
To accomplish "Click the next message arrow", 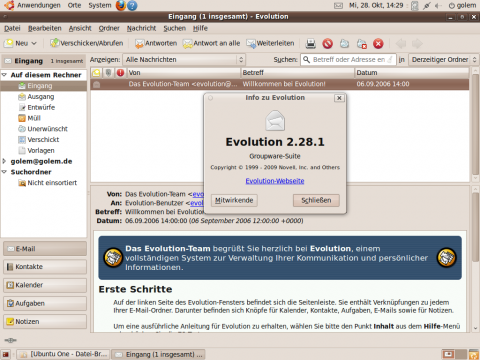I will point(417,43).
